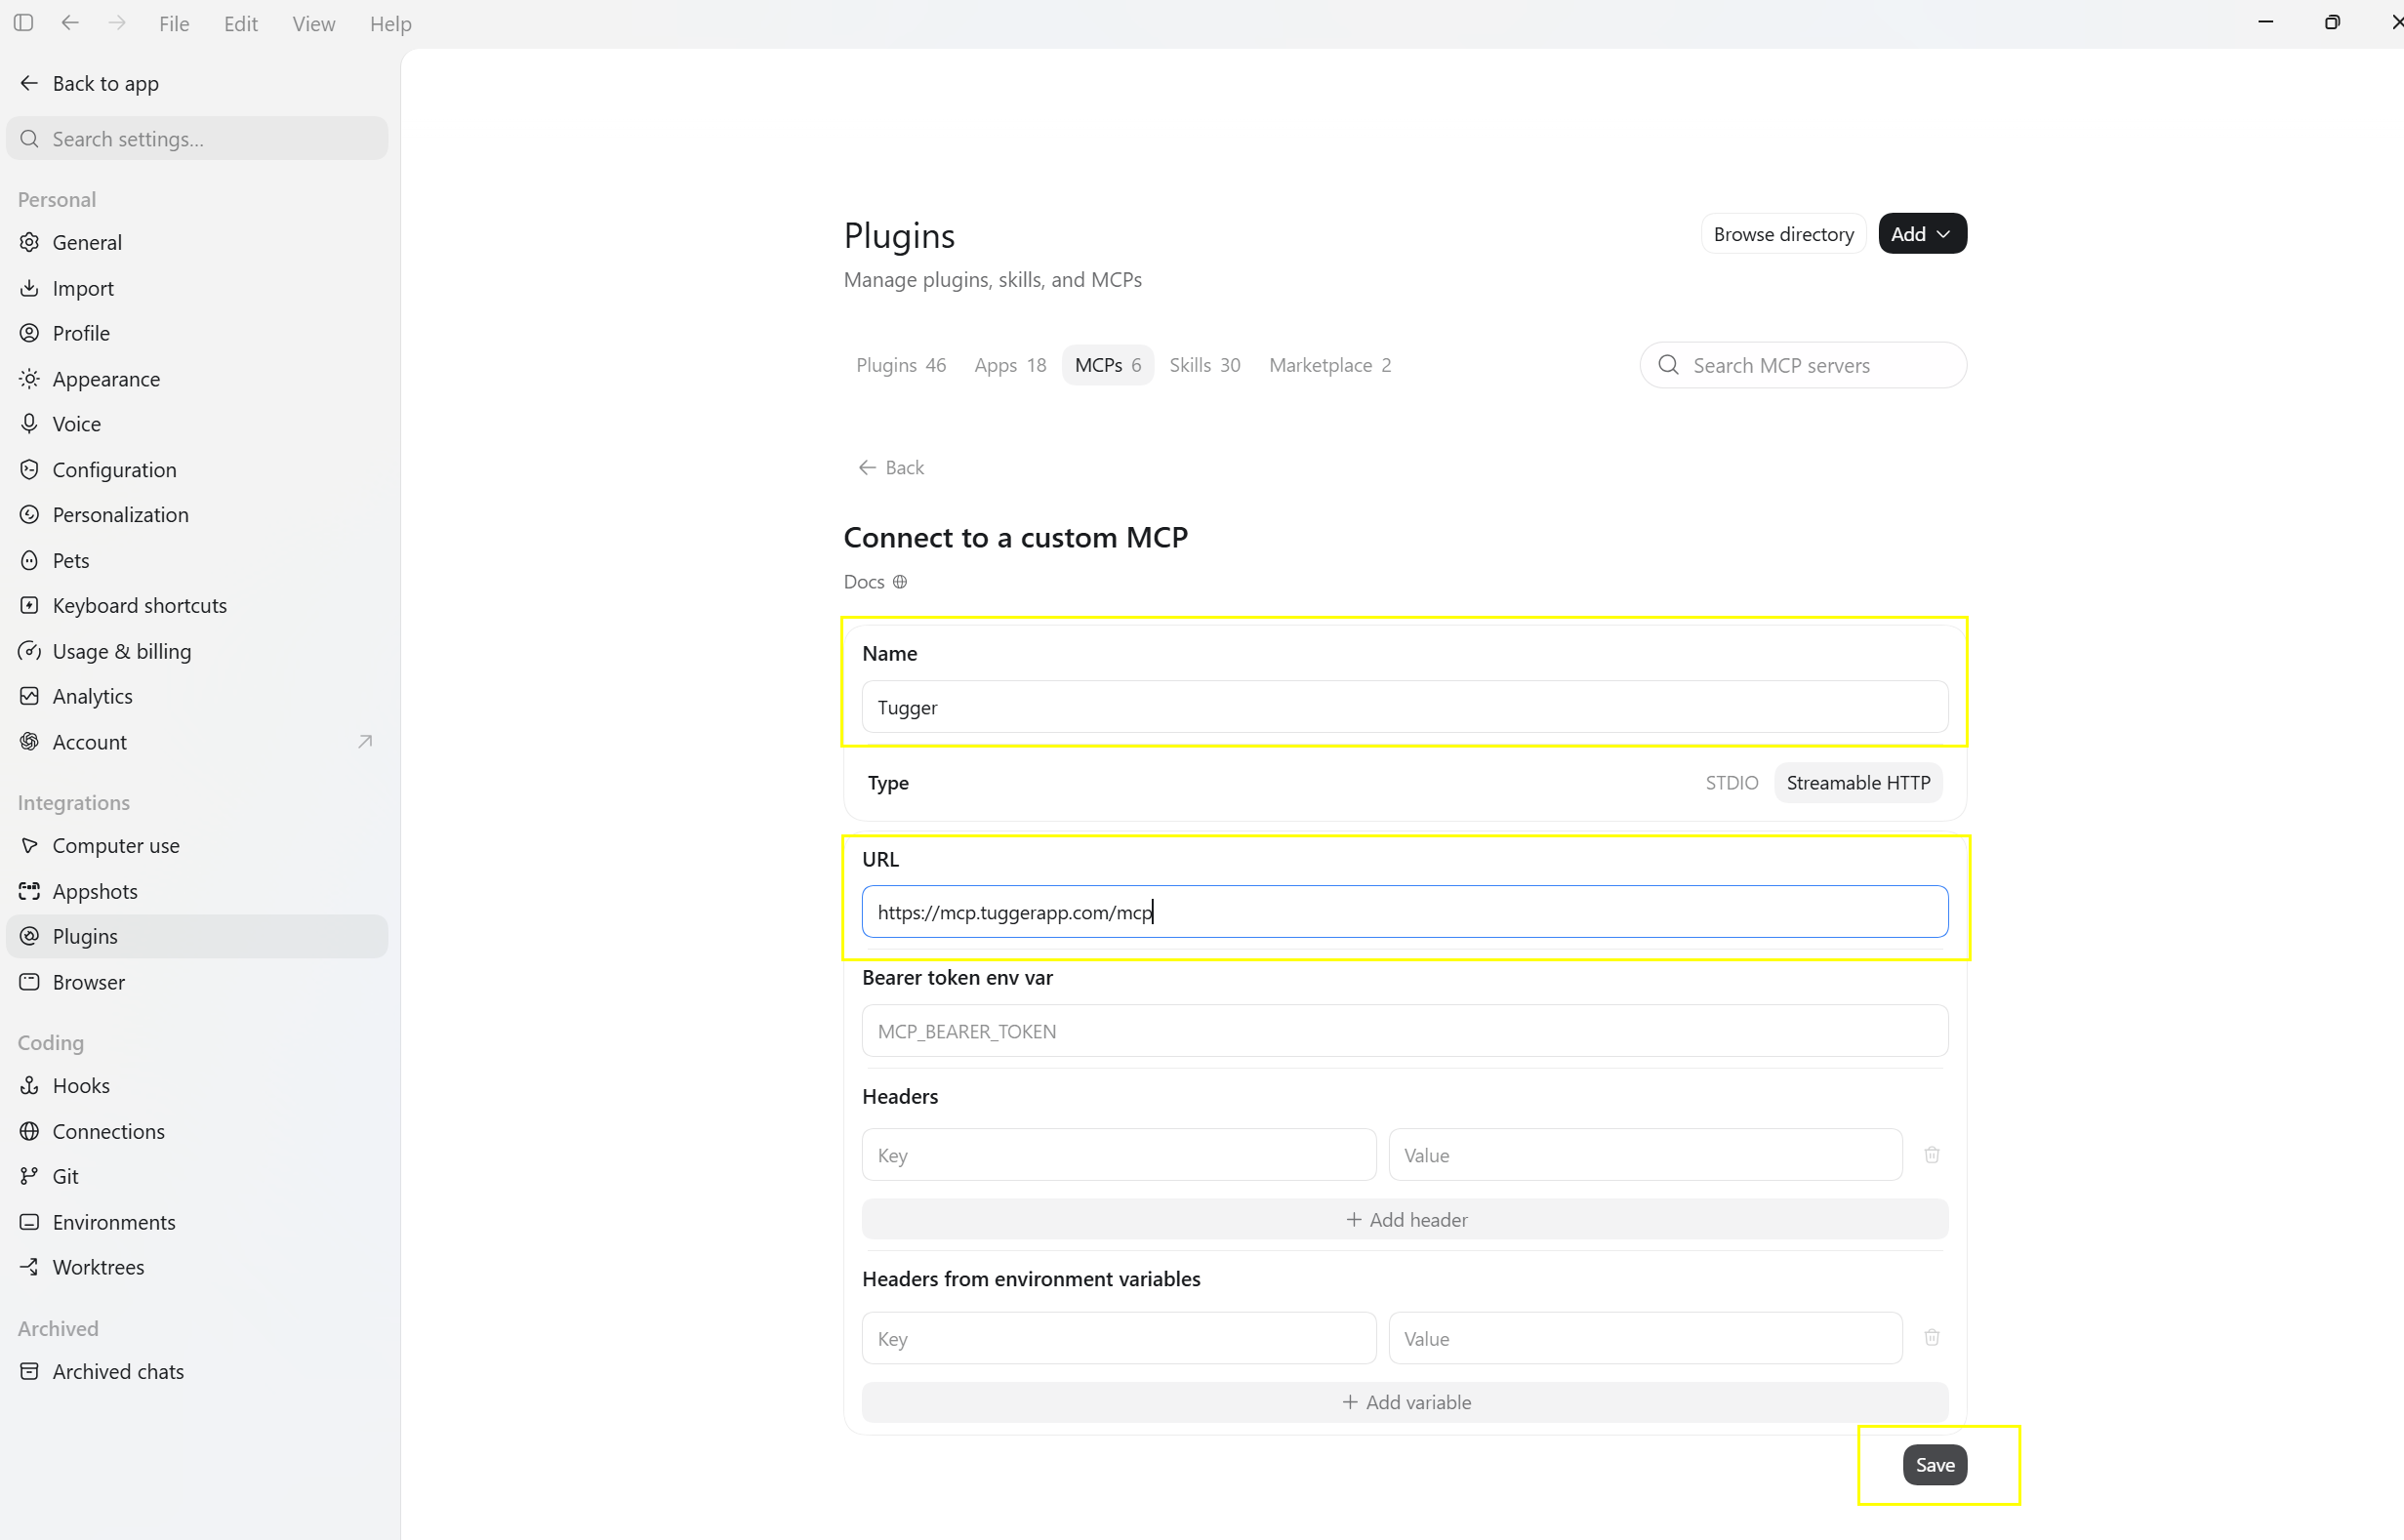The width and height of the screenshot is (2404, 1540).
Task: Open Worktrees settings icon
Action: coord(30,1268)
